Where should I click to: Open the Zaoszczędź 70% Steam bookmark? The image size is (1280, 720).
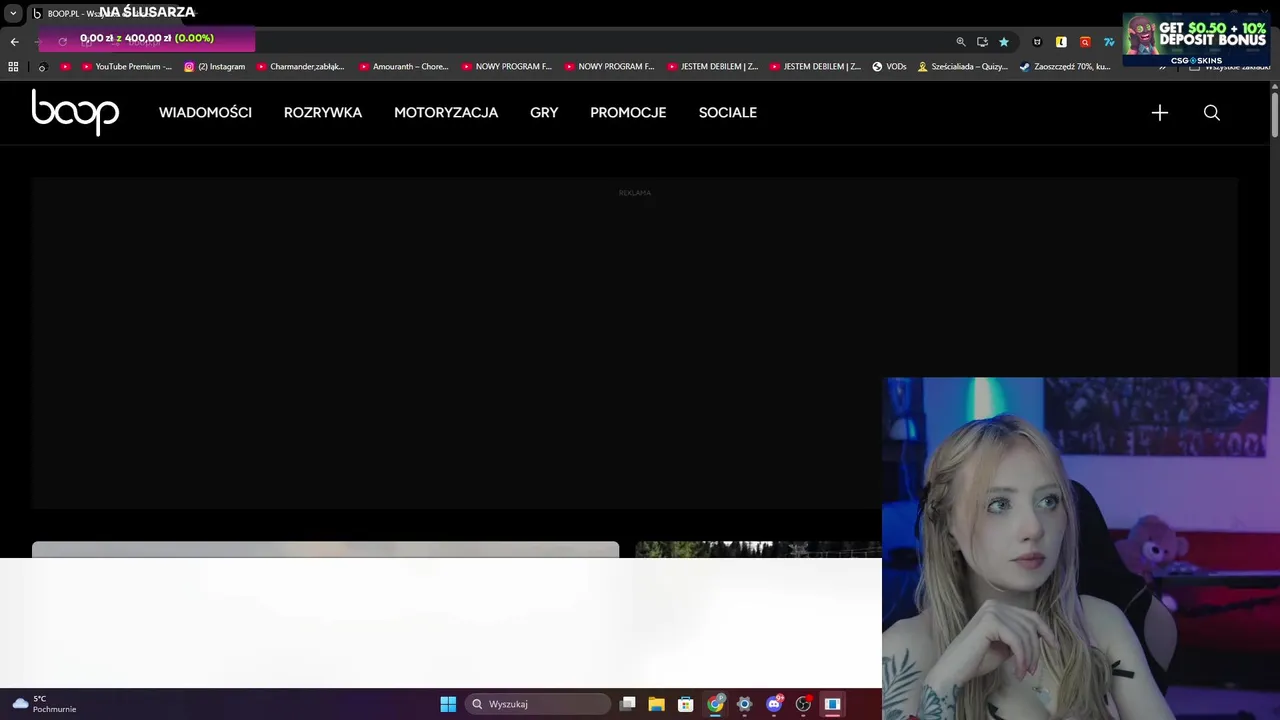[x=1065, y=67]
